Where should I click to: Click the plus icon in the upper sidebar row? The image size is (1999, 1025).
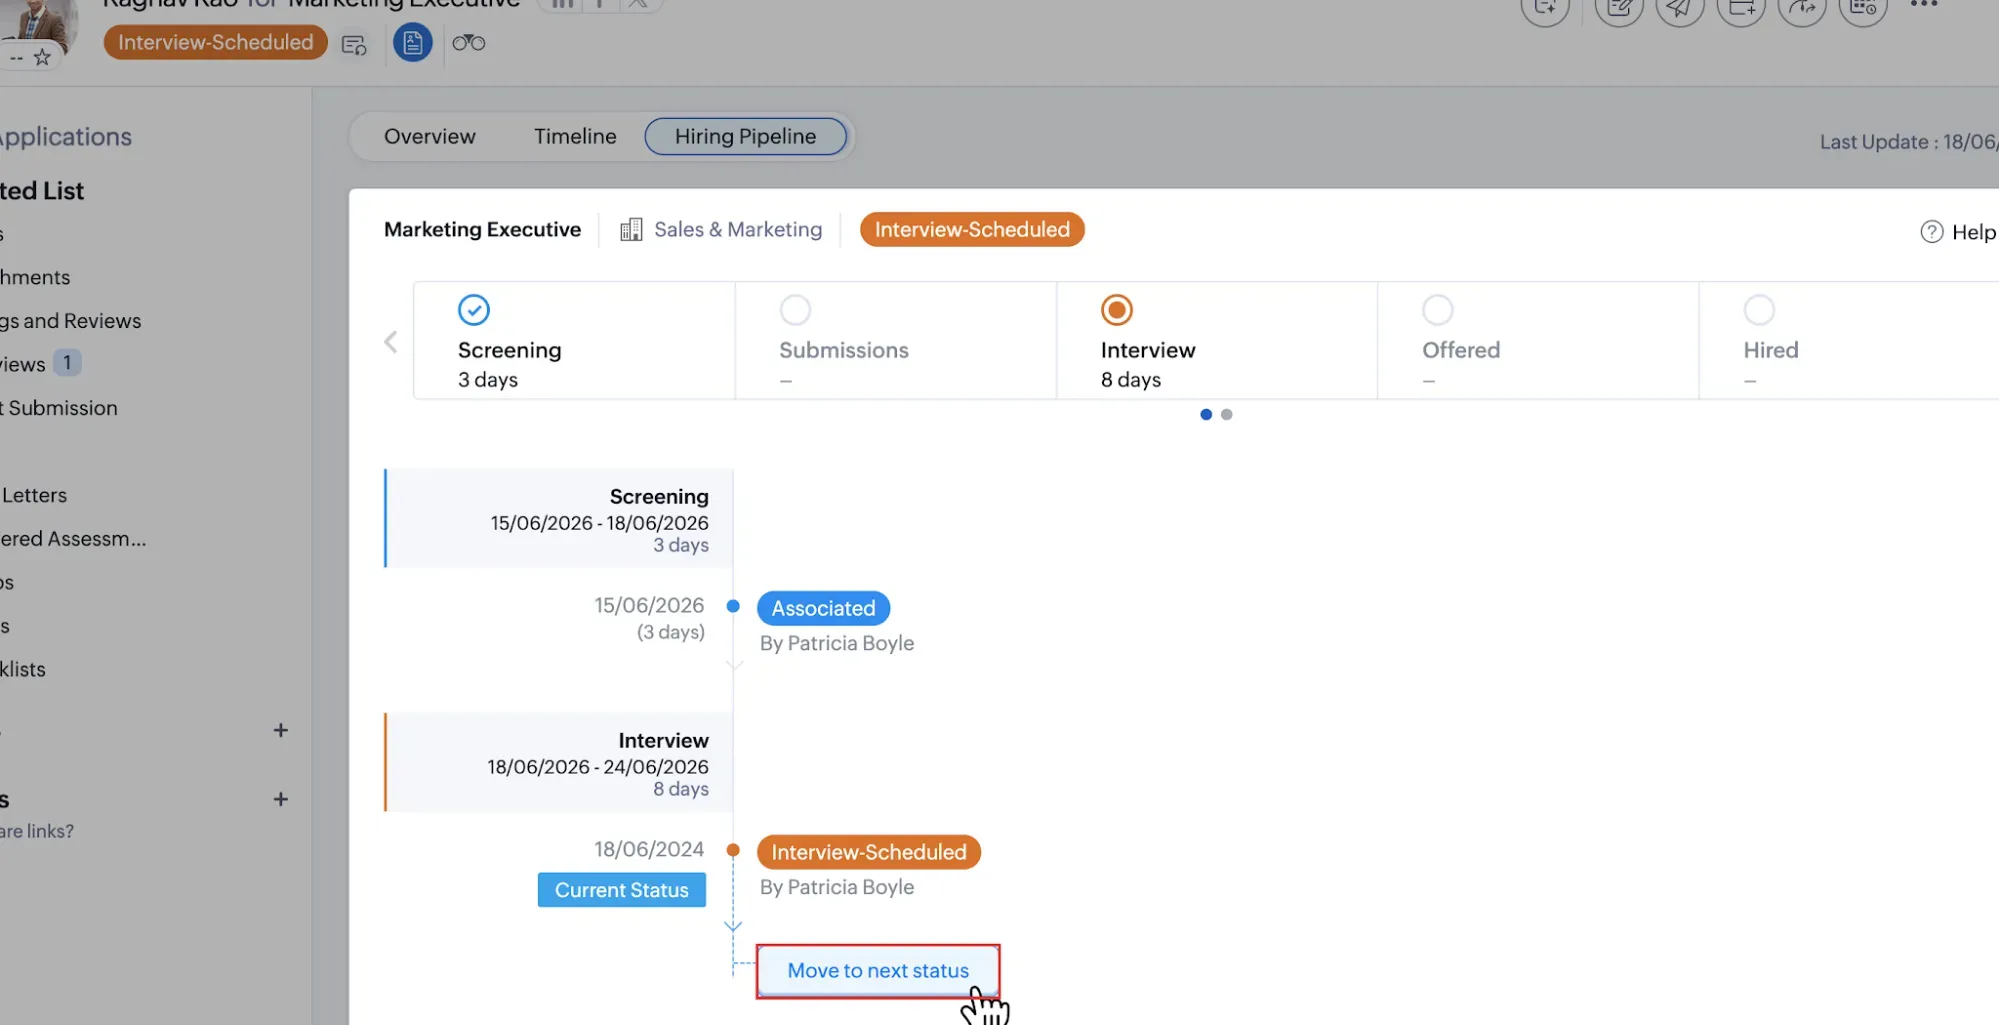pos(281,731)
